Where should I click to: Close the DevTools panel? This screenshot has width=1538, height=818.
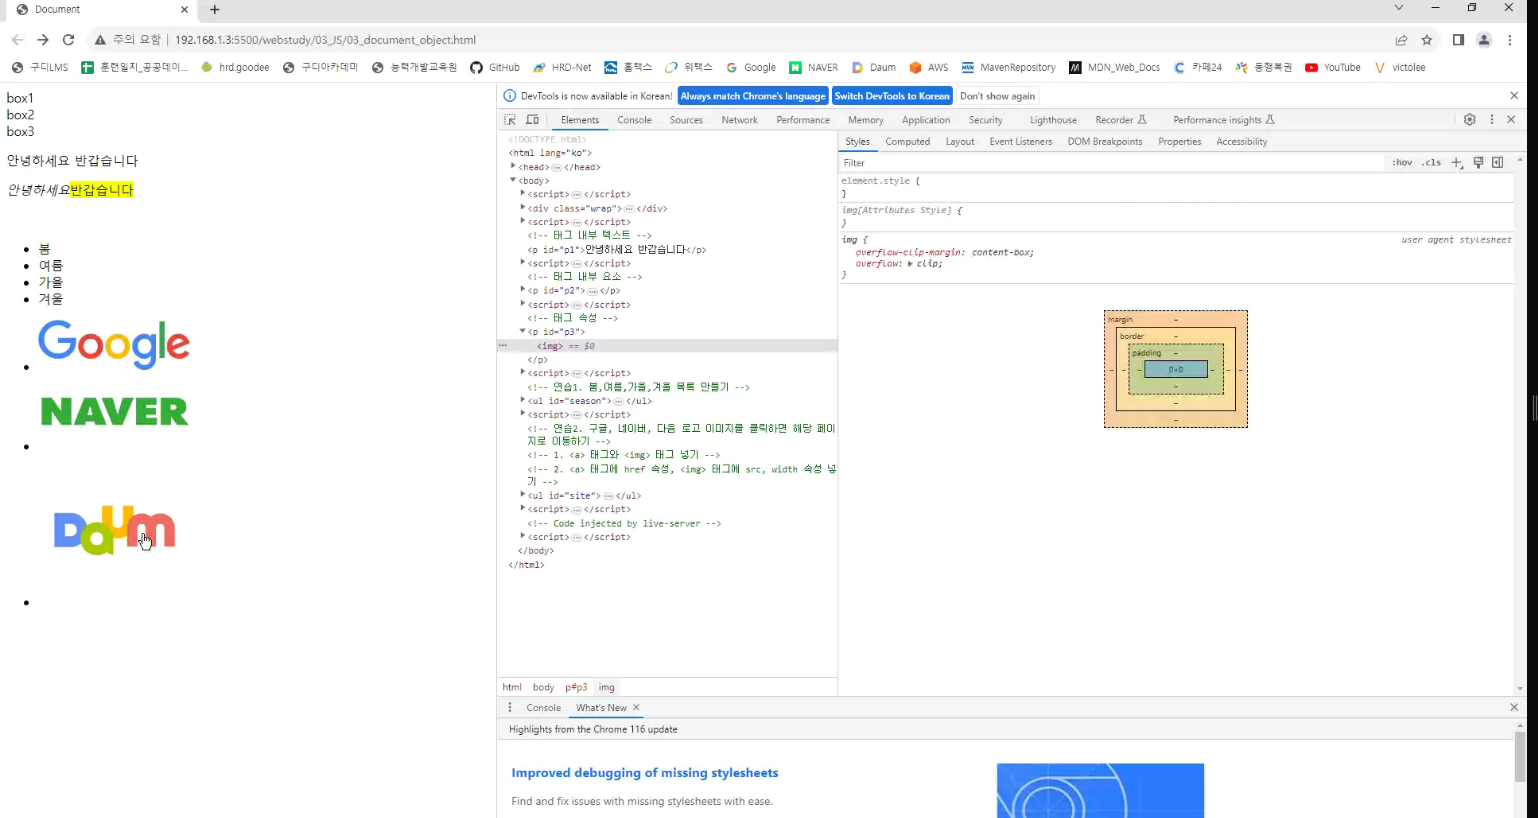click(x=1511, y=119)
